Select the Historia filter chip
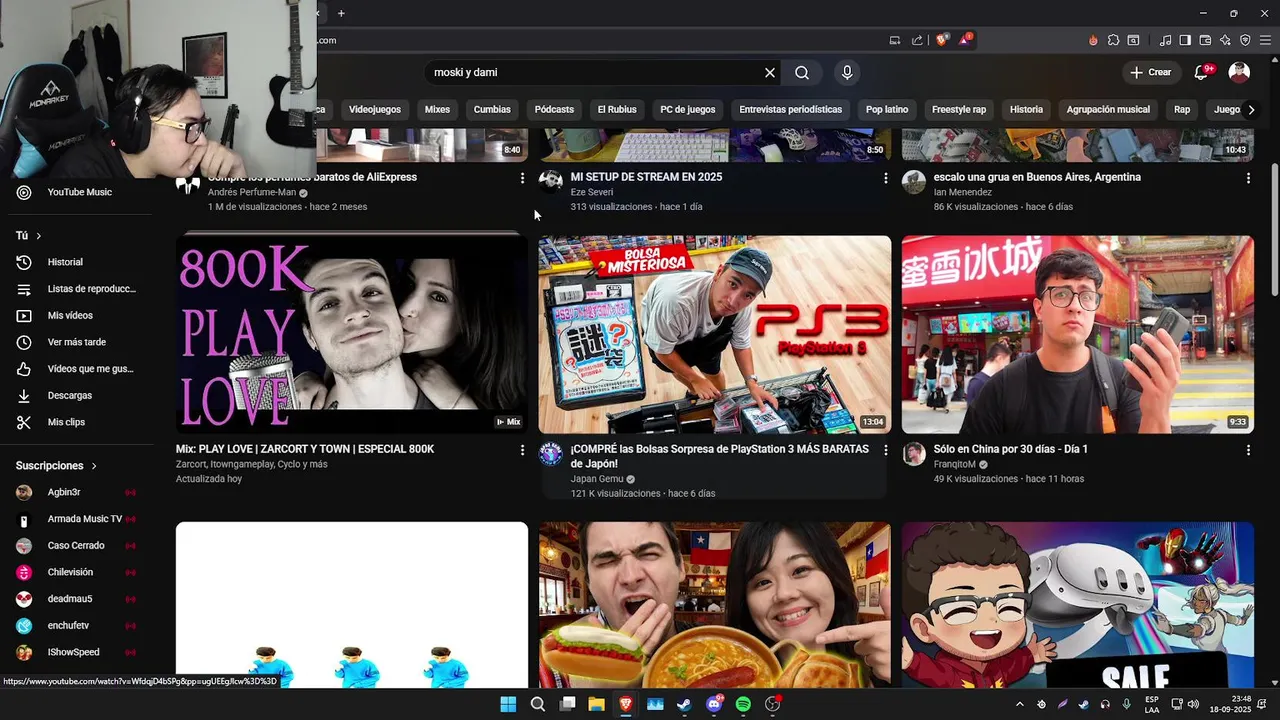Screen dimensions: 1280x720 pos(1026,109)
